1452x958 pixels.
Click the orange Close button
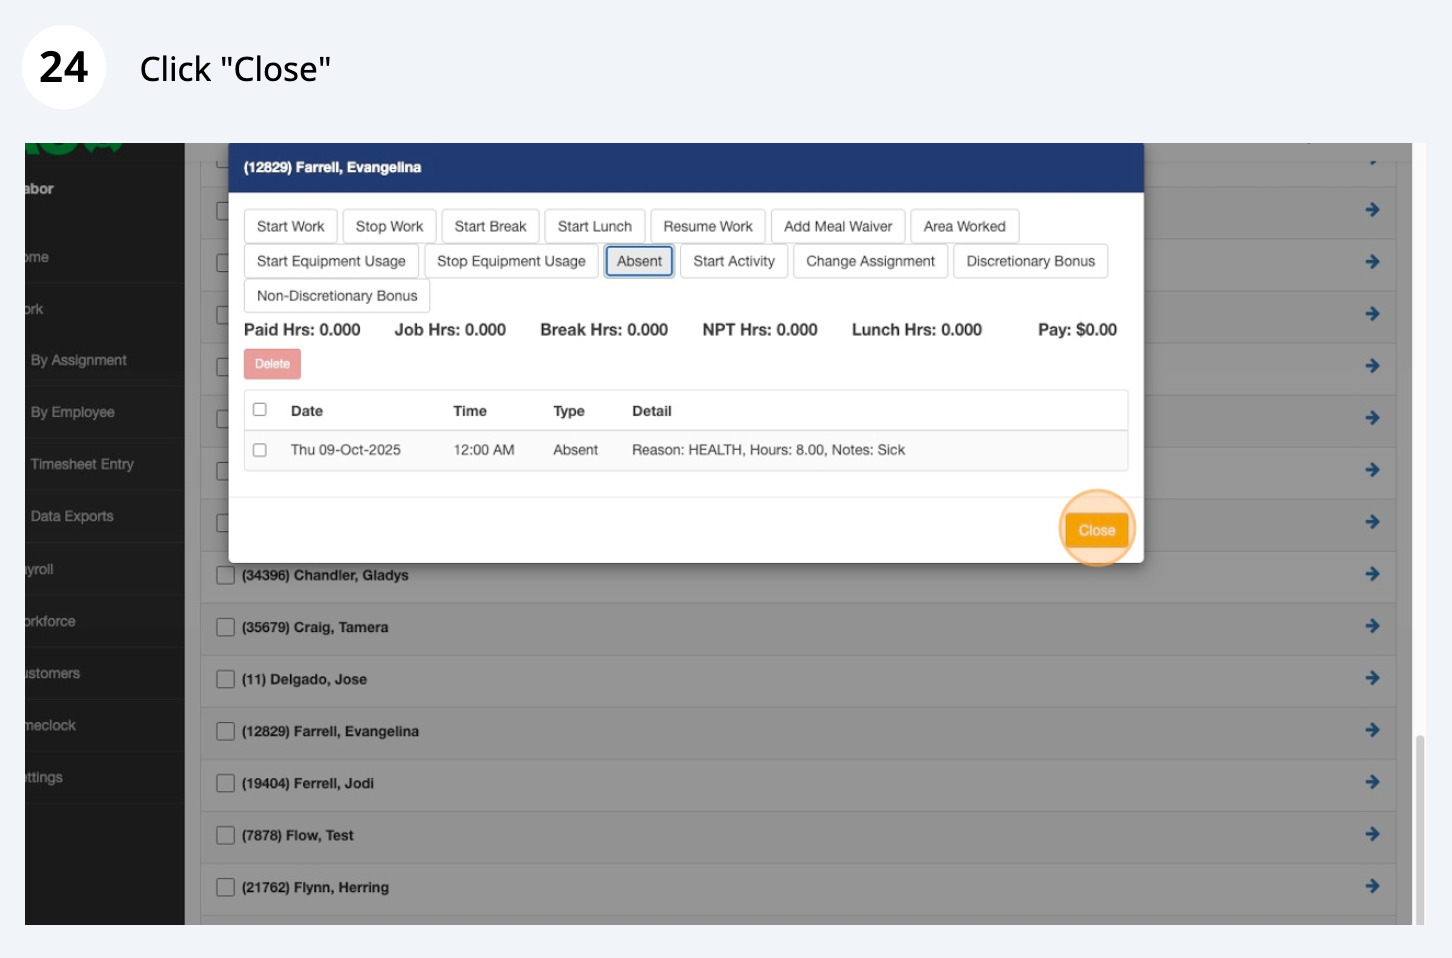tap(1096, 530)
